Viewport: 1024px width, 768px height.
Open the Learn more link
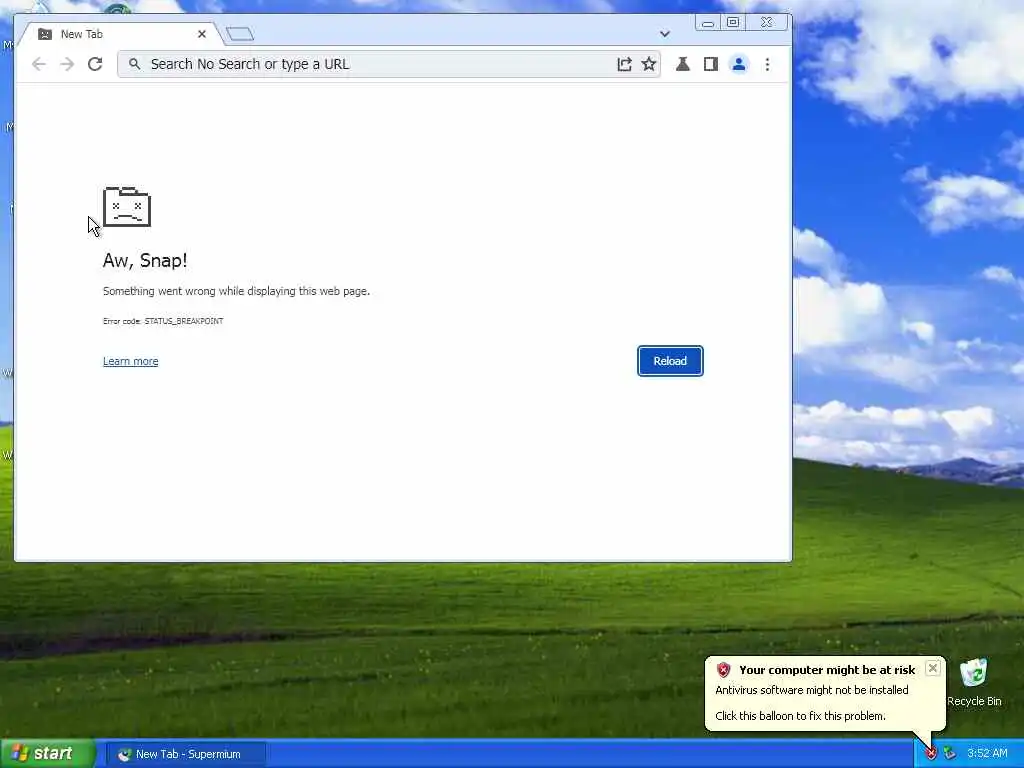pyautogui.click(x=131, y=361)
